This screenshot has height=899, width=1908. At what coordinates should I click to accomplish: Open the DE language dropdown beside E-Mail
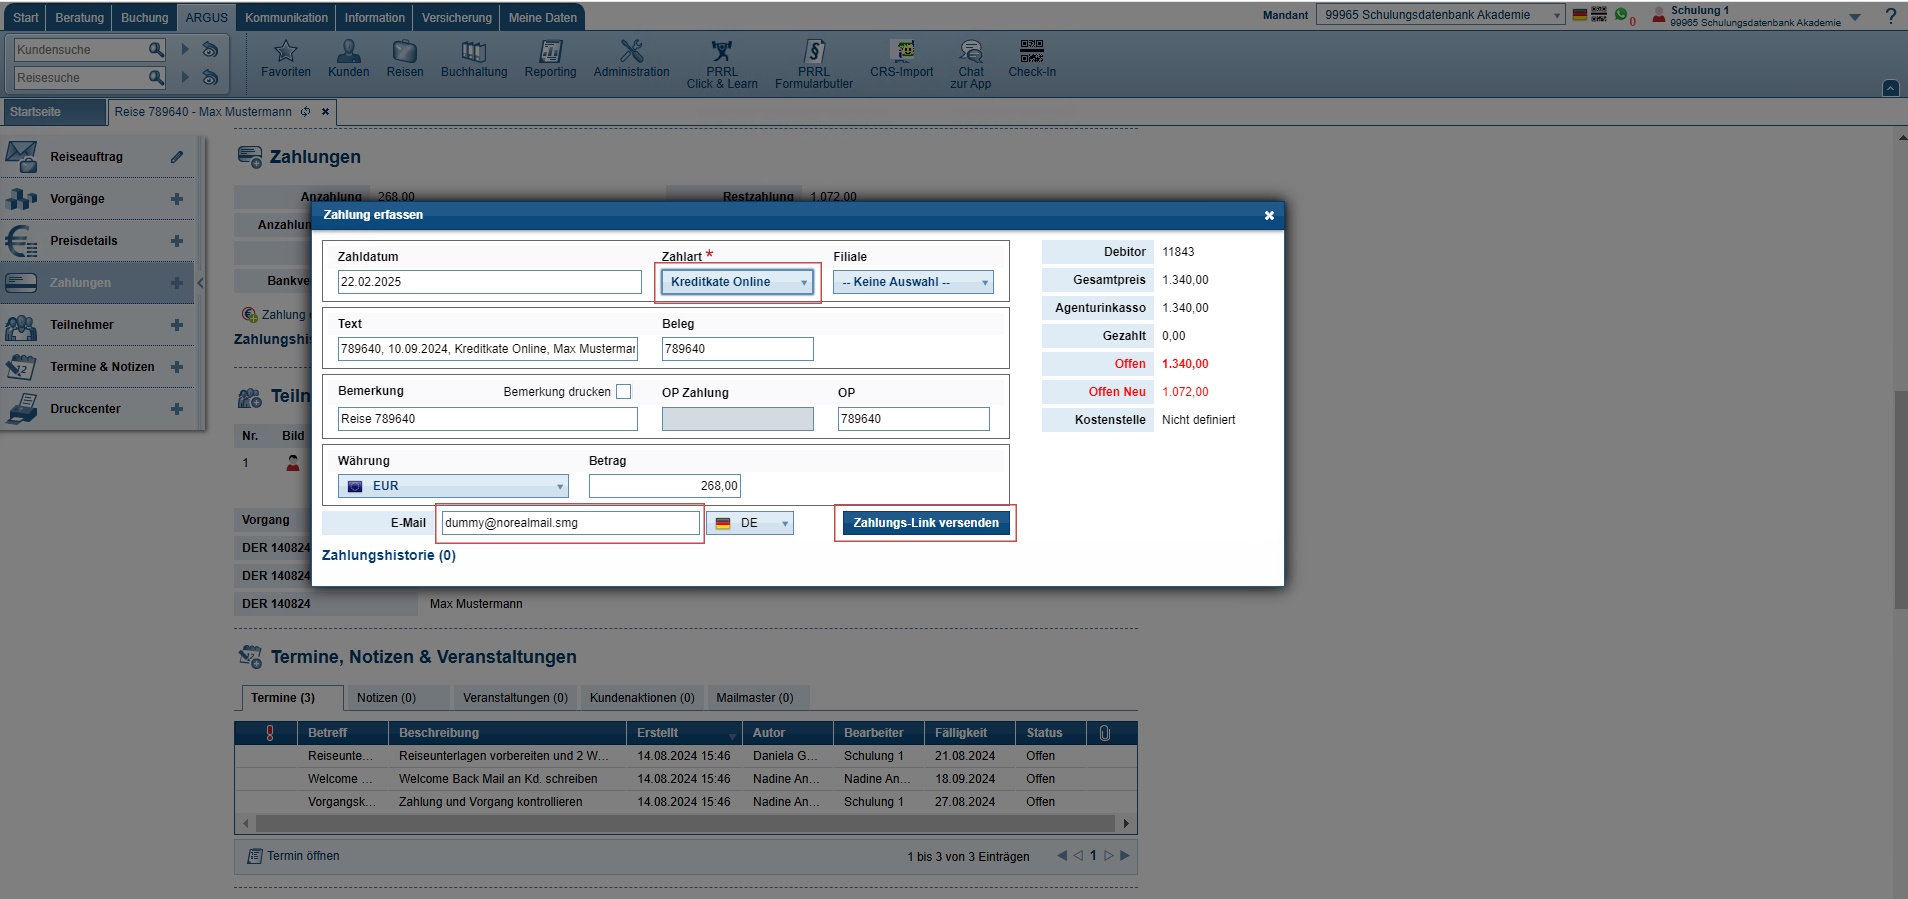[x=750, y=523]
